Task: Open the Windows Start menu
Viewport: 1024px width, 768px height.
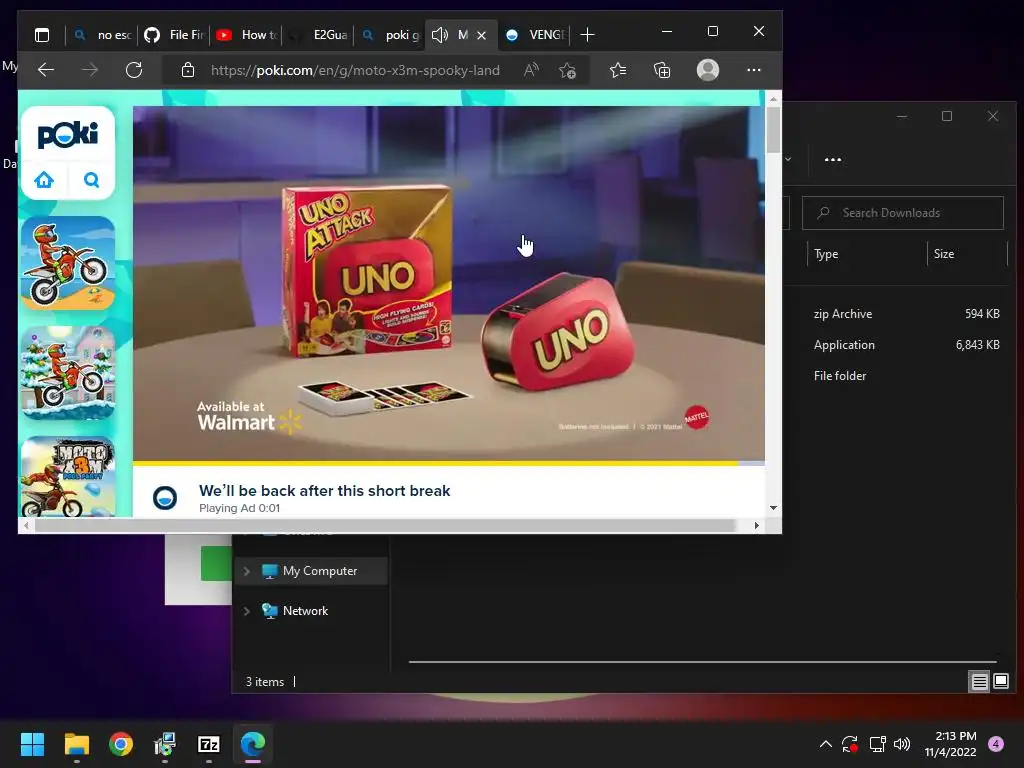Action: (x=32, y=744)
